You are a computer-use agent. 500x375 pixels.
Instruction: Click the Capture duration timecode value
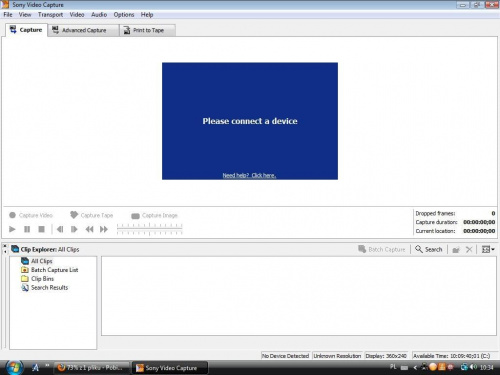click(479, 222)
